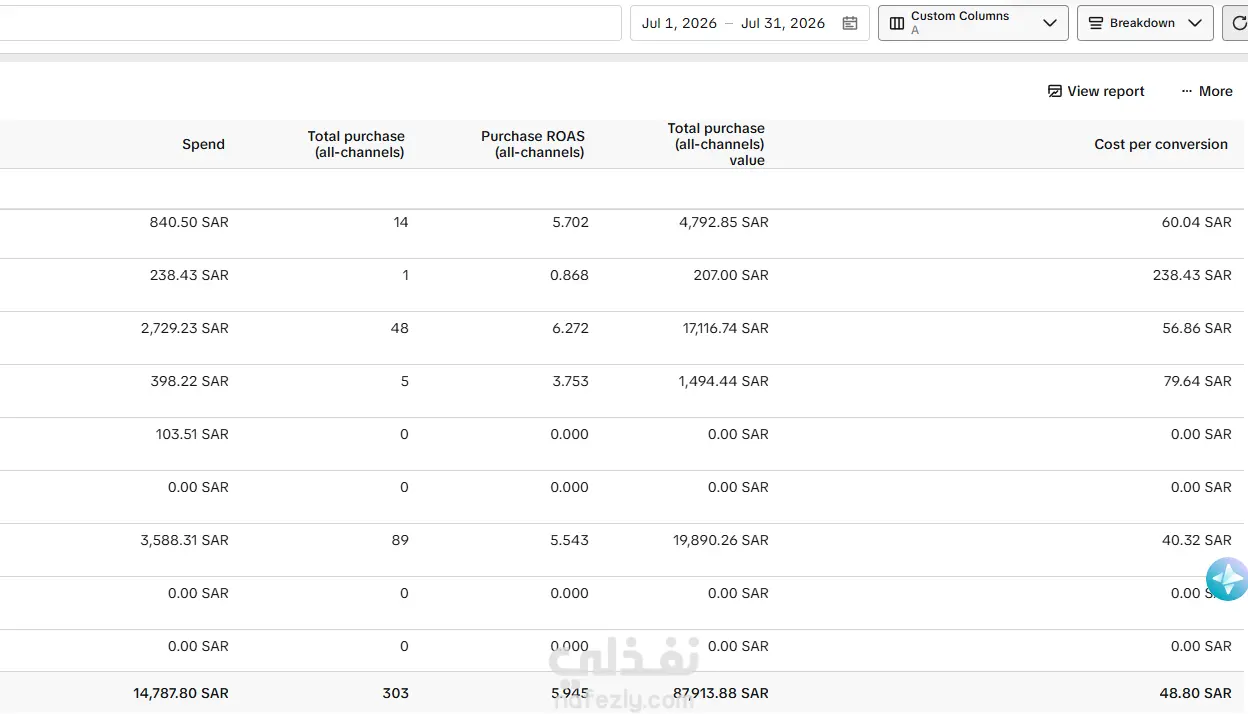The height and width of the screenshot is (714, 1248).
Task: Select the 398.22 SAR spend cell
Action: coord(189,381)
